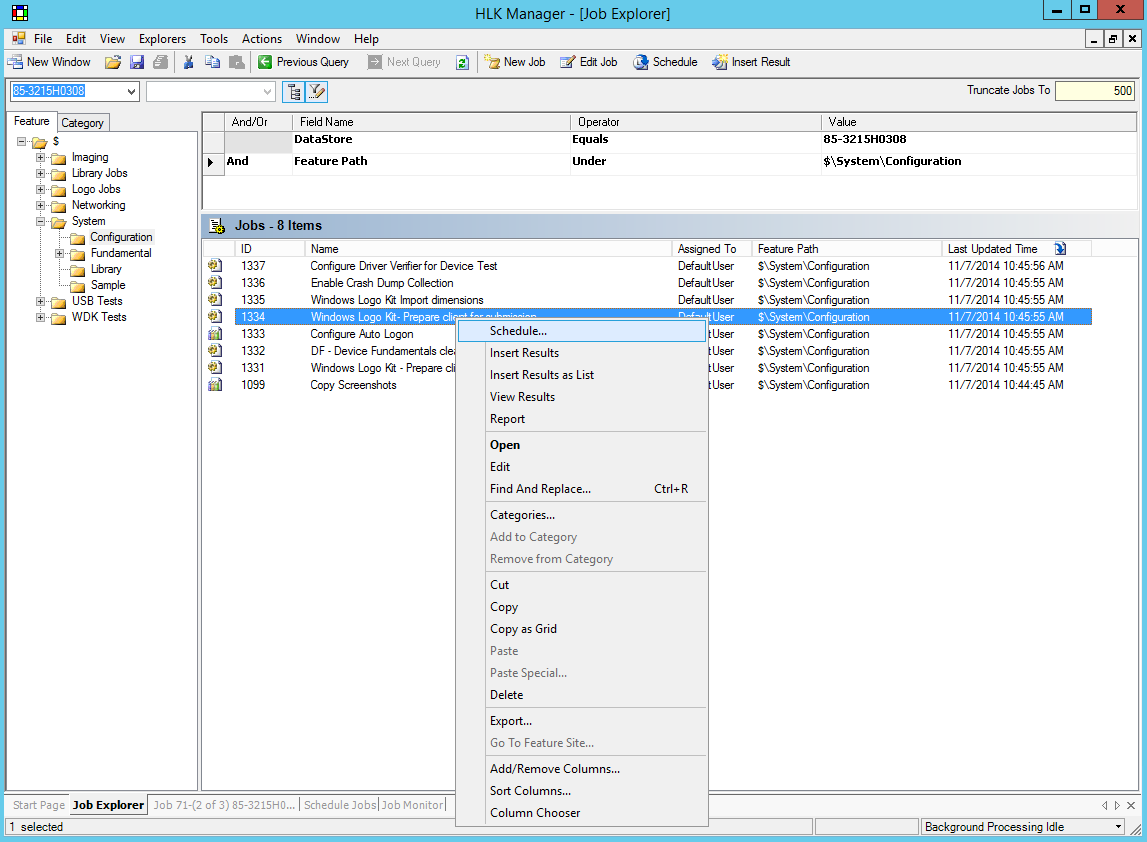Click the Truncate Jobs To field
The image size is (1147, 842).
pos(1094,91)
